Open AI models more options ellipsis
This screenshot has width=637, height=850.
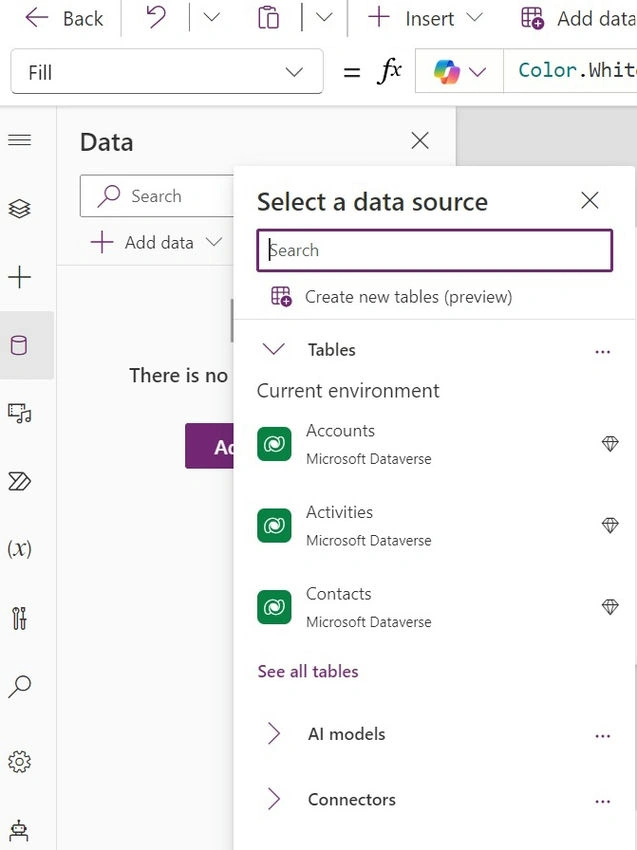point(602,736)
